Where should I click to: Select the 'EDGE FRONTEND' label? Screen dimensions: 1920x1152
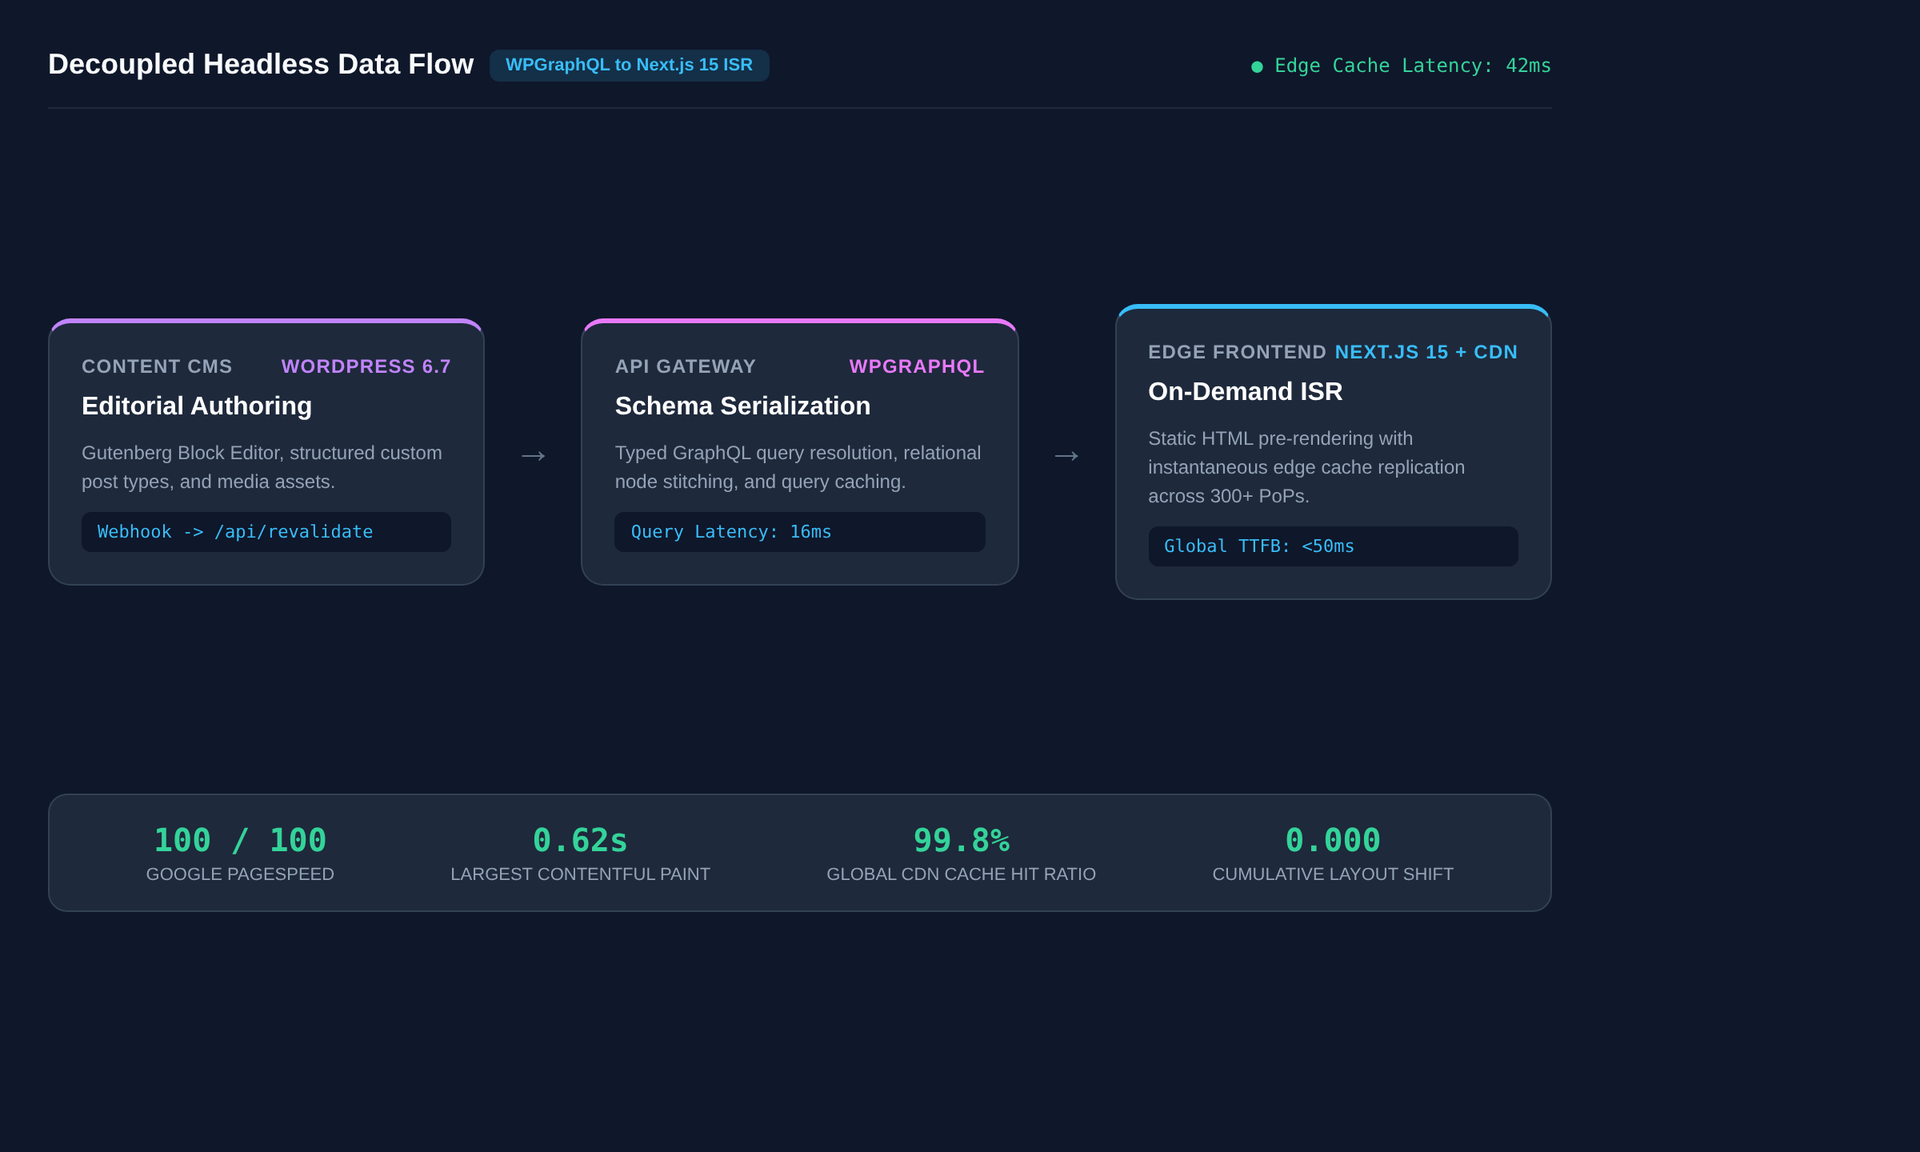(1237, 352)
